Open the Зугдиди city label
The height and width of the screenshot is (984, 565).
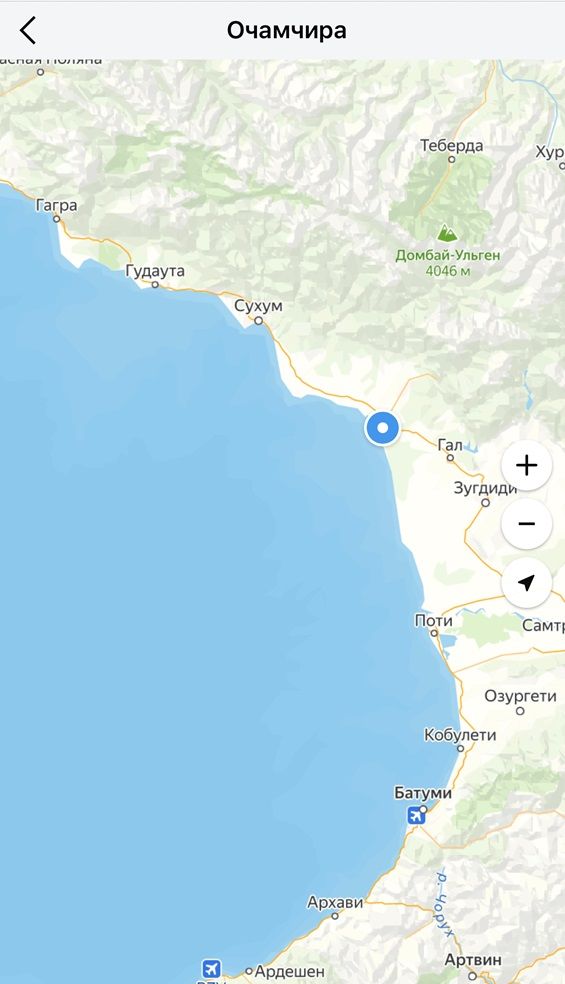click(485, 488)
